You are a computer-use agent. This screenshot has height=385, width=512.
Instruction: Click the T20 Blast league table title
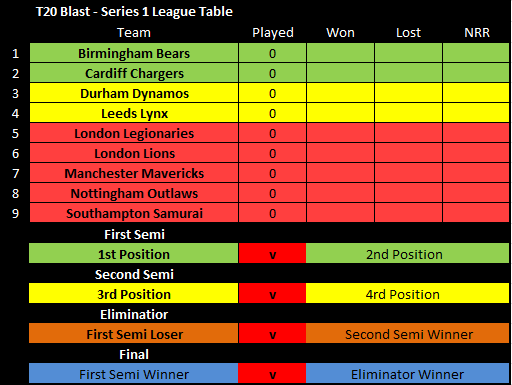point(134,12)
